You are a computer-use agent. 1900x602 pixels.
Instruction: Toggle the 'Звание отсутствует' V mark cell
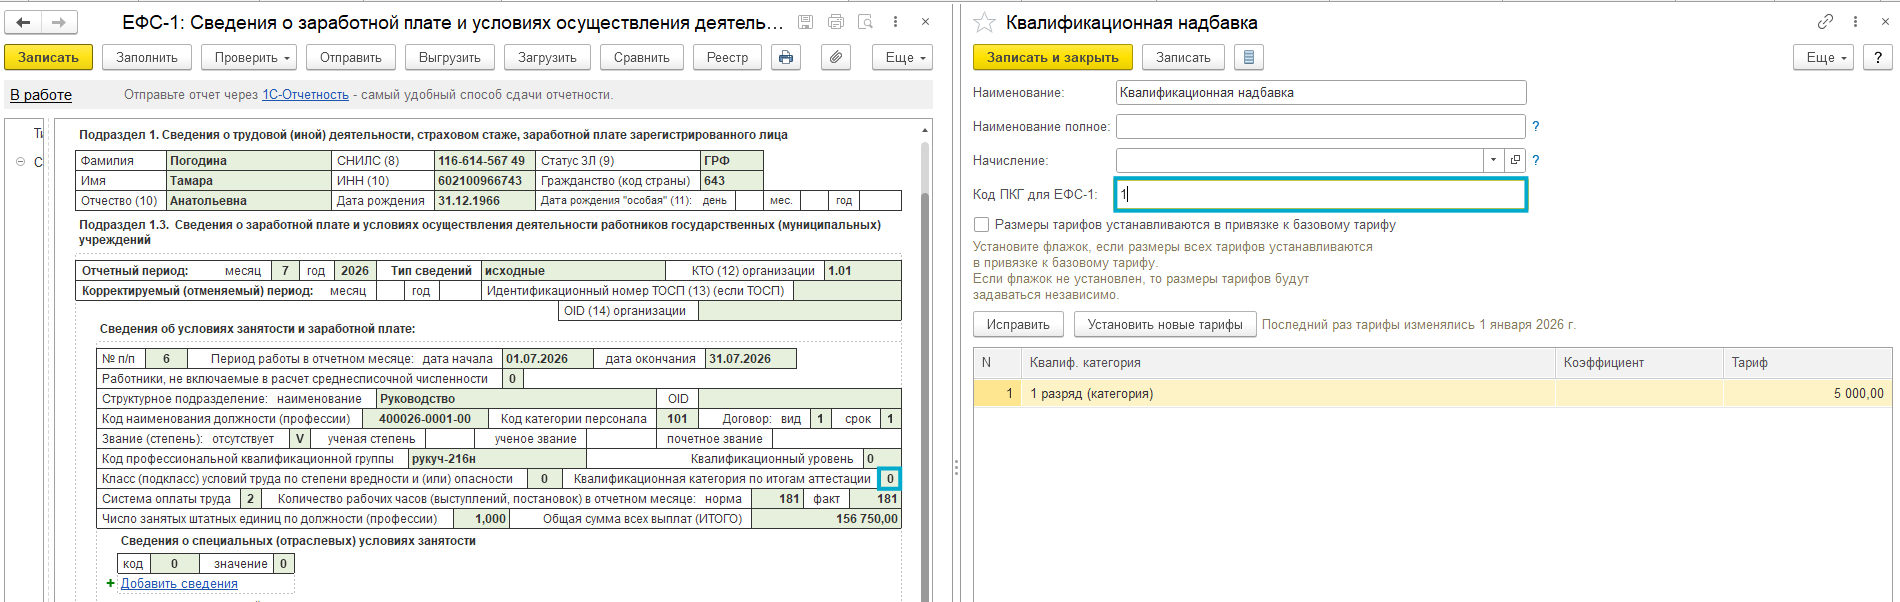coord(299,439)
